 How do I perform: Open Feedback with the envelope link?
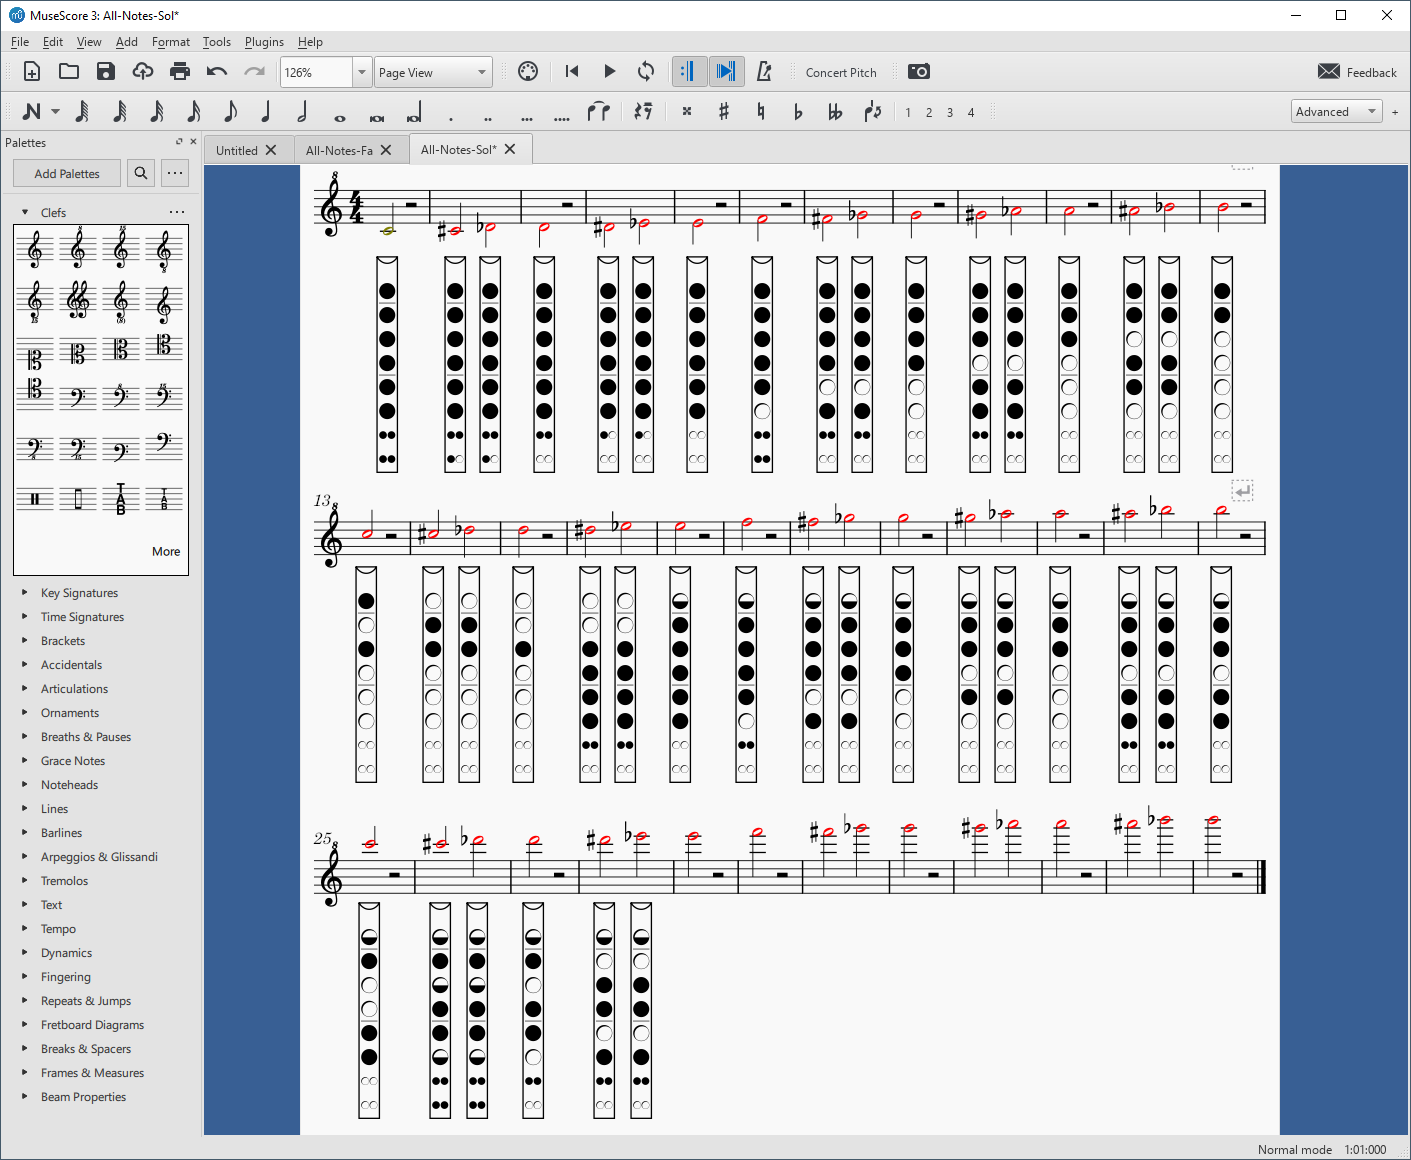click(x=1357, y=72)
